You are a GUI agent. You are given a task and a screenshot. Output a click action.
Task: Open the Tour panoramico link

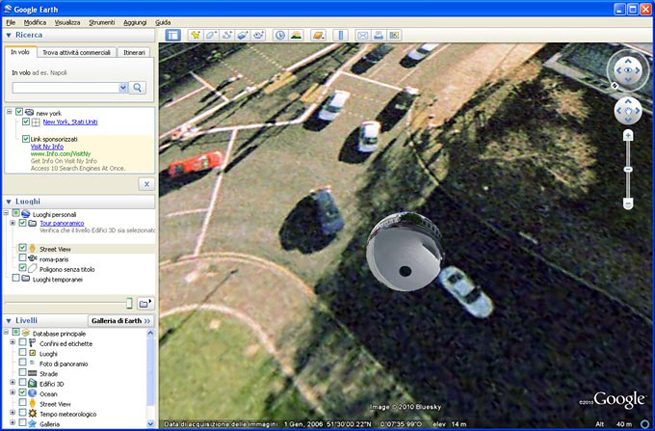(x=62, y=223)
